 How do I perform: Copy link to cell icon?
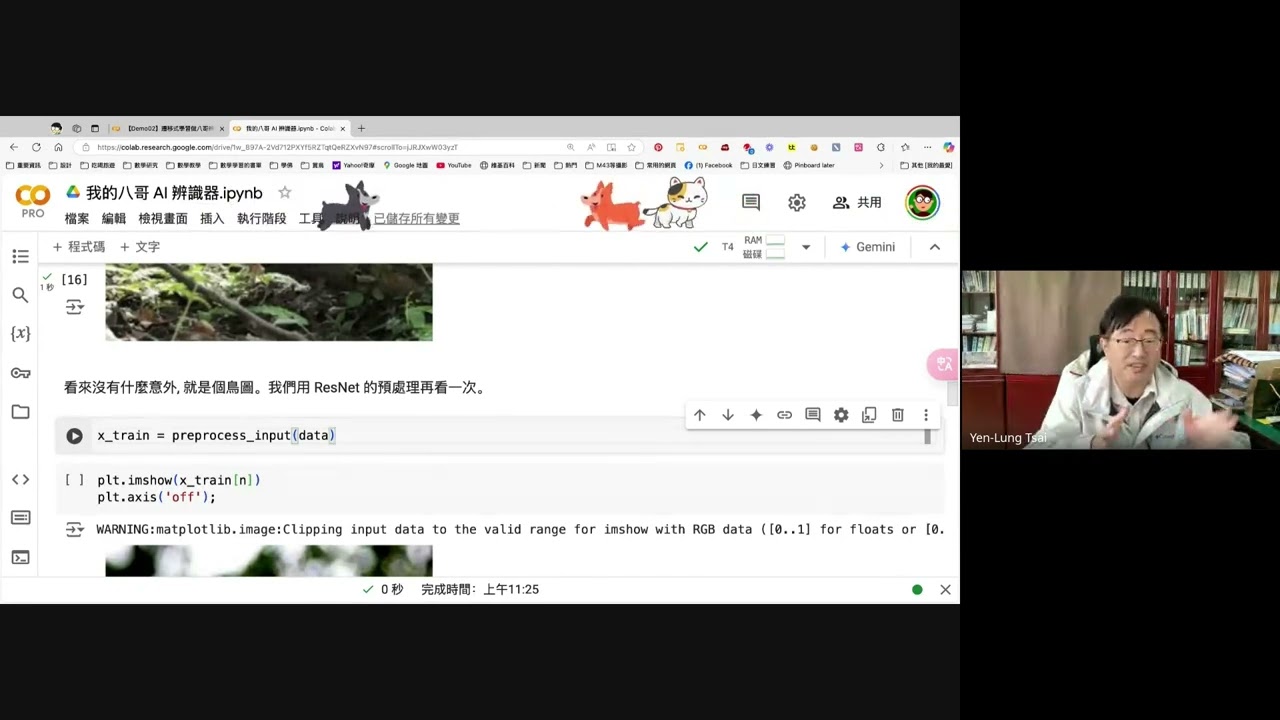click(x=784, y=415)
